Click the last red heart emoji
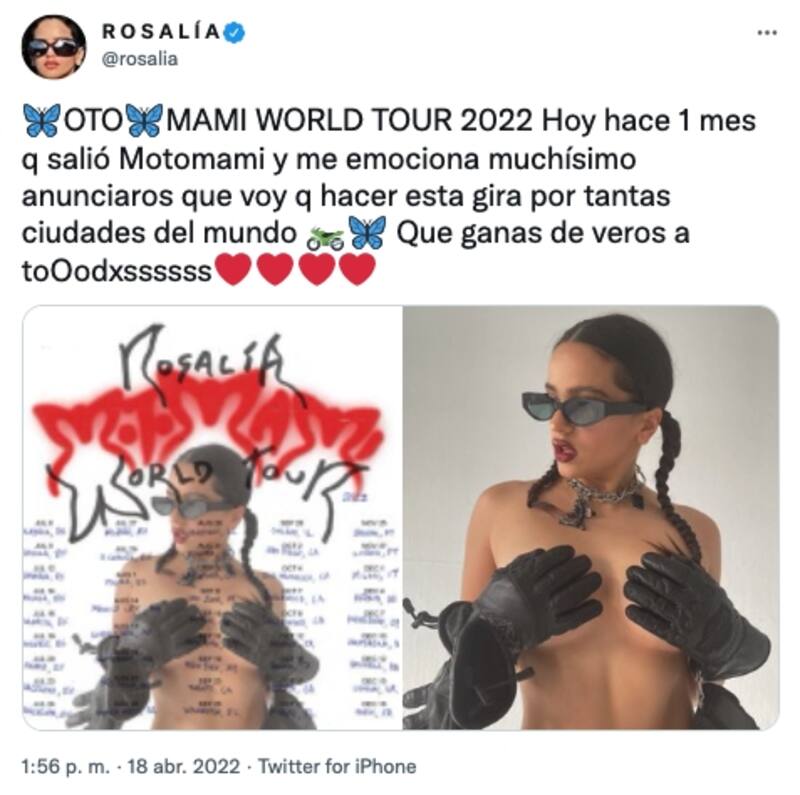800x795 pixels. (x=357, y=270)
